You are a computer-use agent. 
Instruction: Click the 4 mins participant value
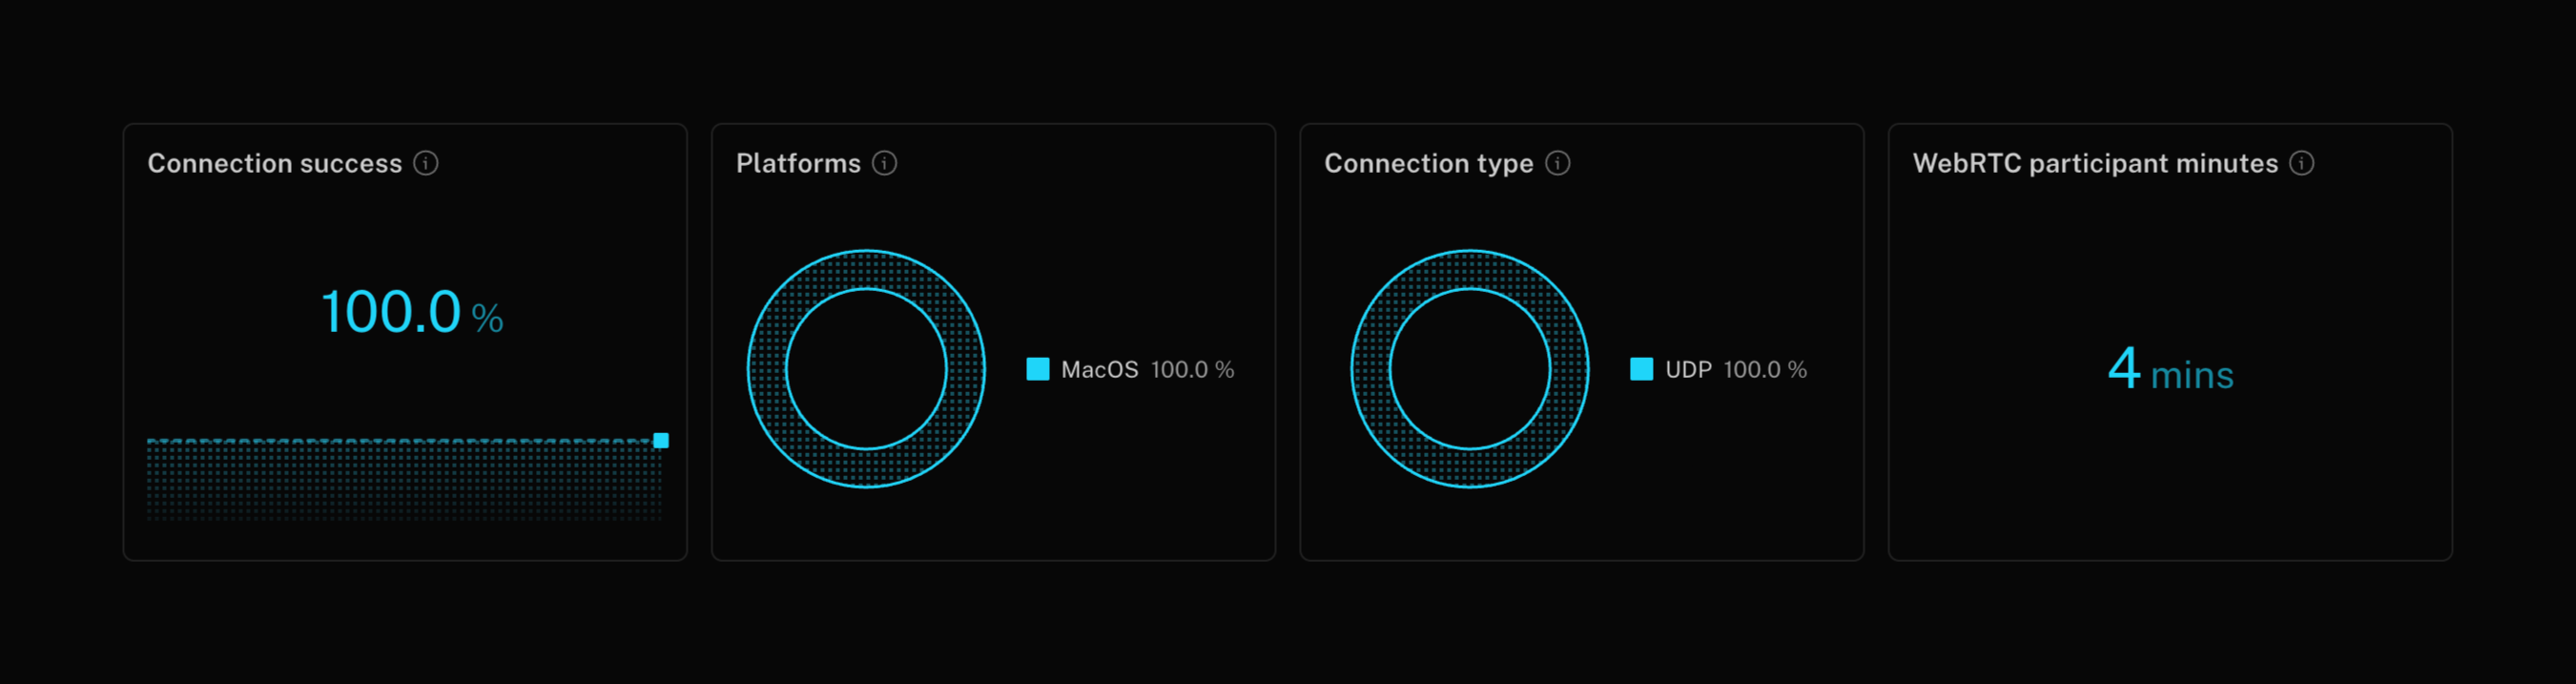pyautogui.click(x=2170, y=370)
